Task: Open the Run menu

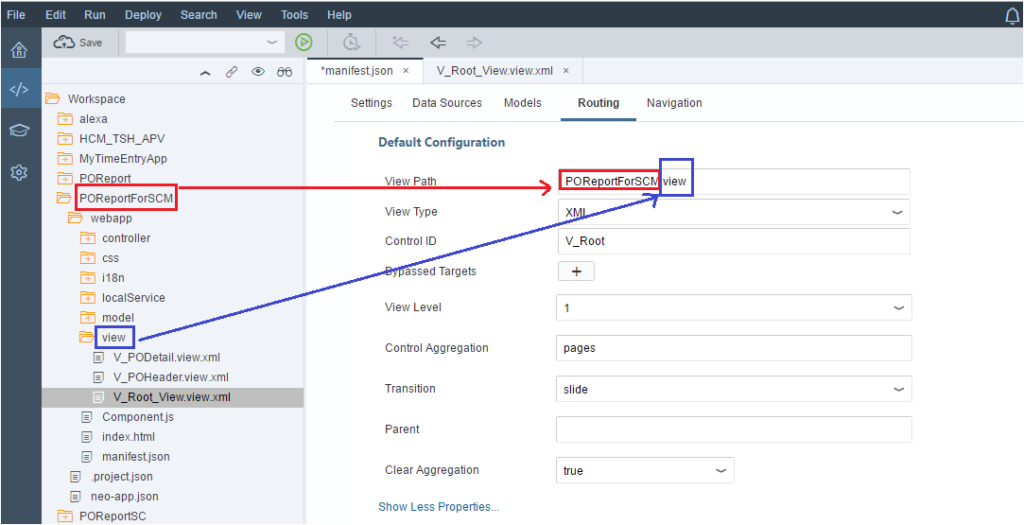Action: (x=95, y=14)
